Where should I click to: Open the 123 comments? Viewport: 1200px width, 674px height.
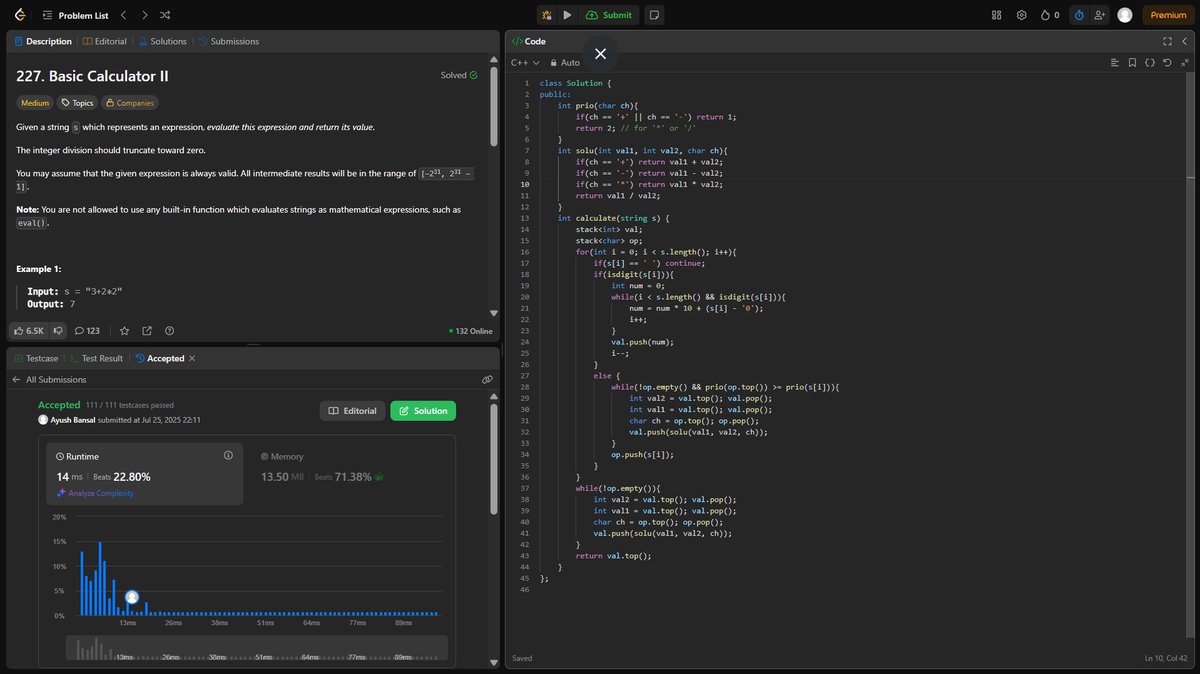pos(88,331)
